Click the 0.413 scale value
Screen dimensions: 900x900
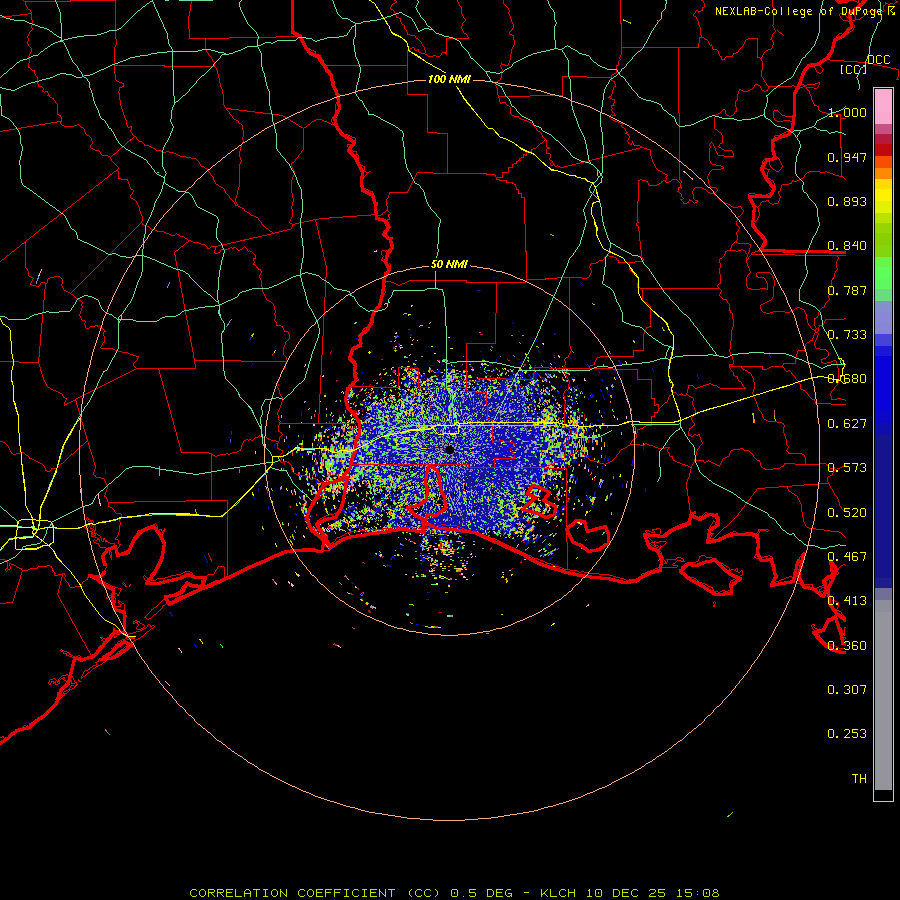click(847, 601)
